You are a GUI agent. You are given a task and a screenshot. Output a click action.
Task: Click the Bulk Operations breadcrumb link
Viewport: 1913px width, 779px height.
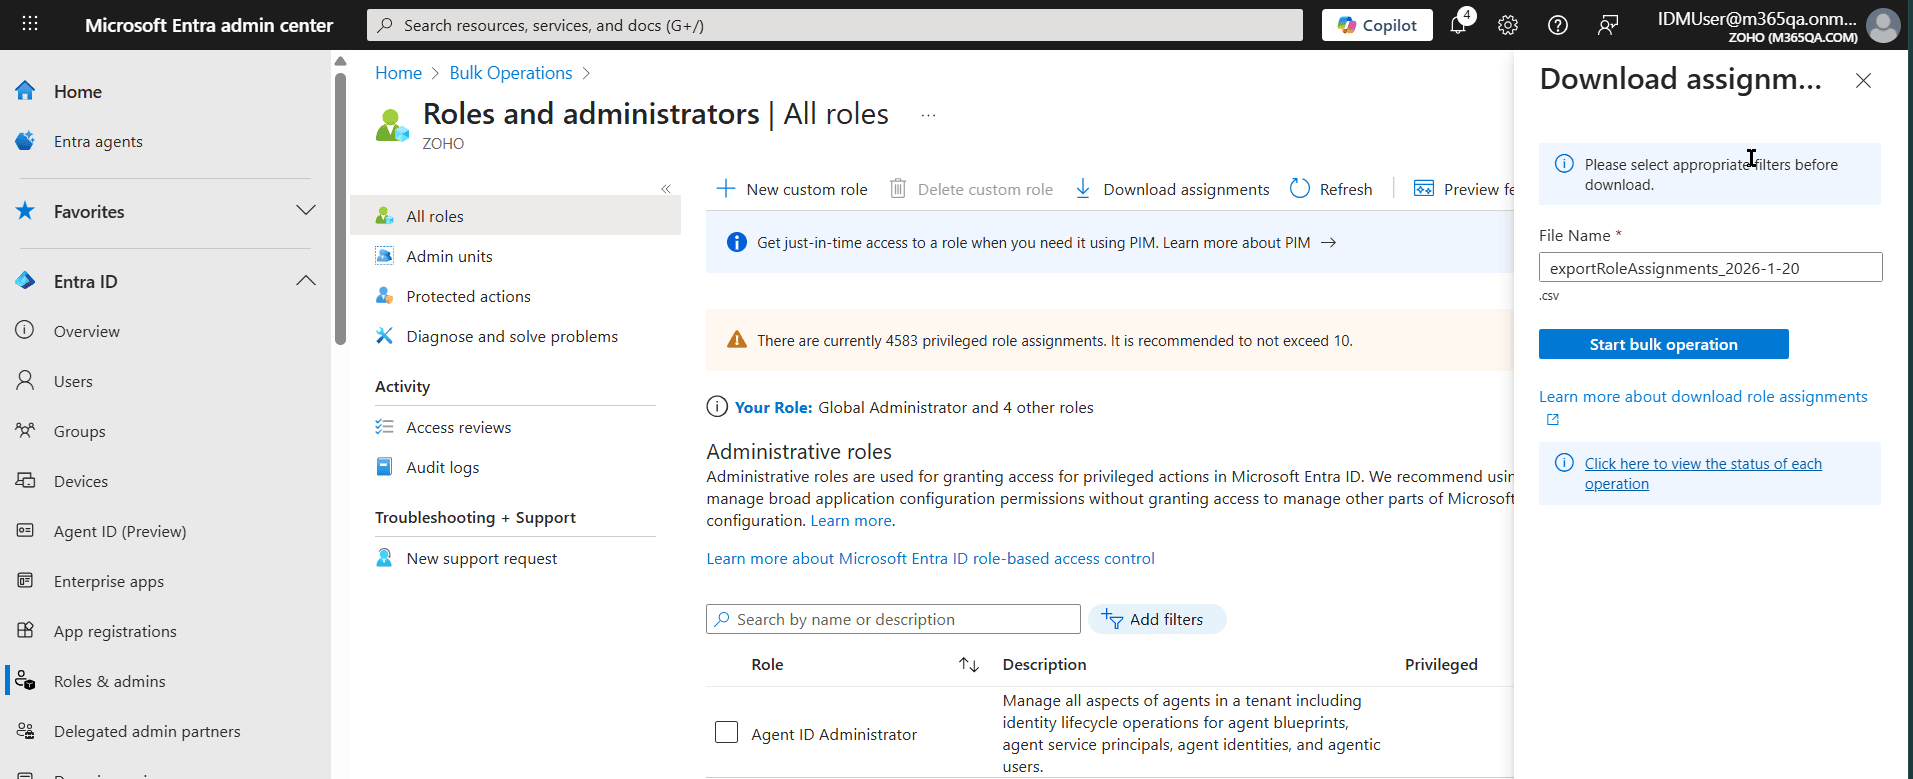pyautogui.click(x=511, y=73)
